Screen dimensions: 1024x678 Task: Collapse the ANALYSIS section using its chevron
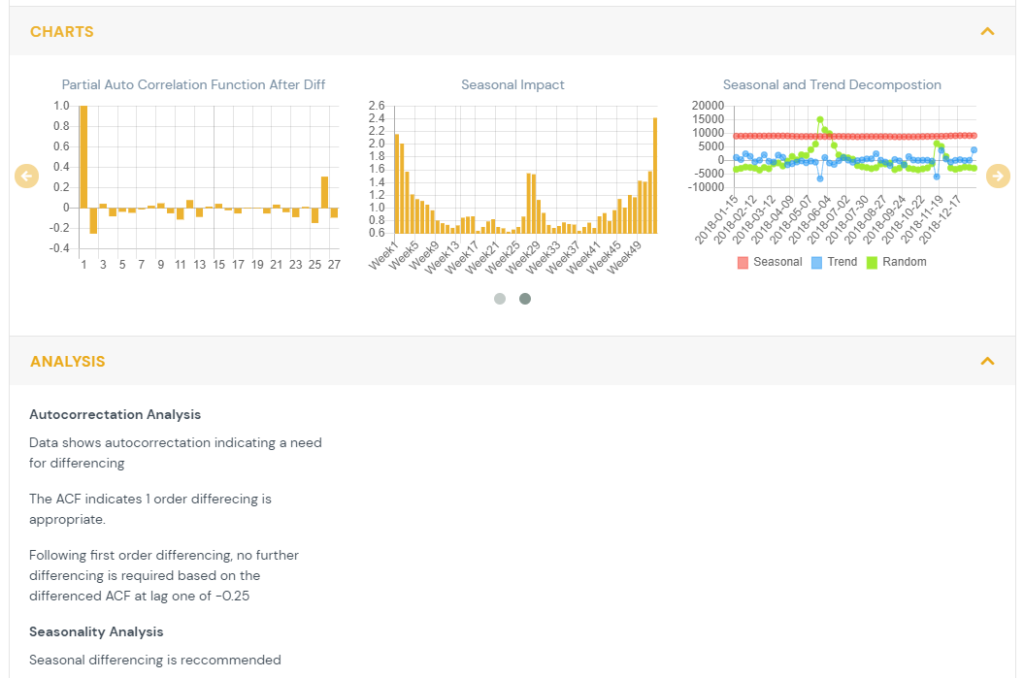987,361
